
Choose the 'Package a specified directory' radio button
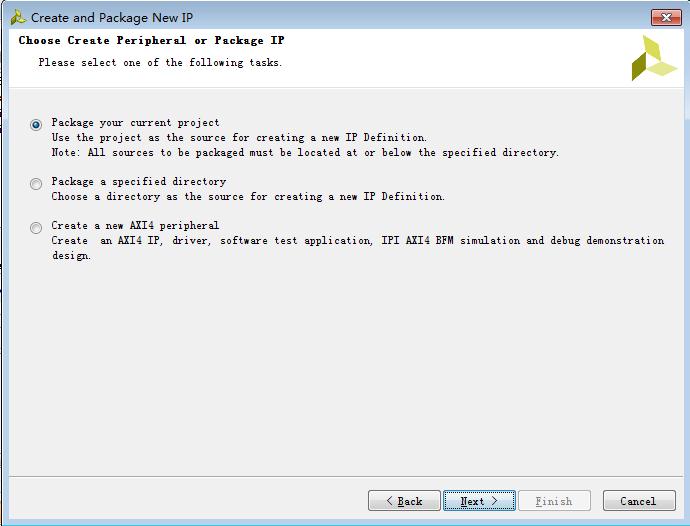pyautogui.click(x=37, y=183)
